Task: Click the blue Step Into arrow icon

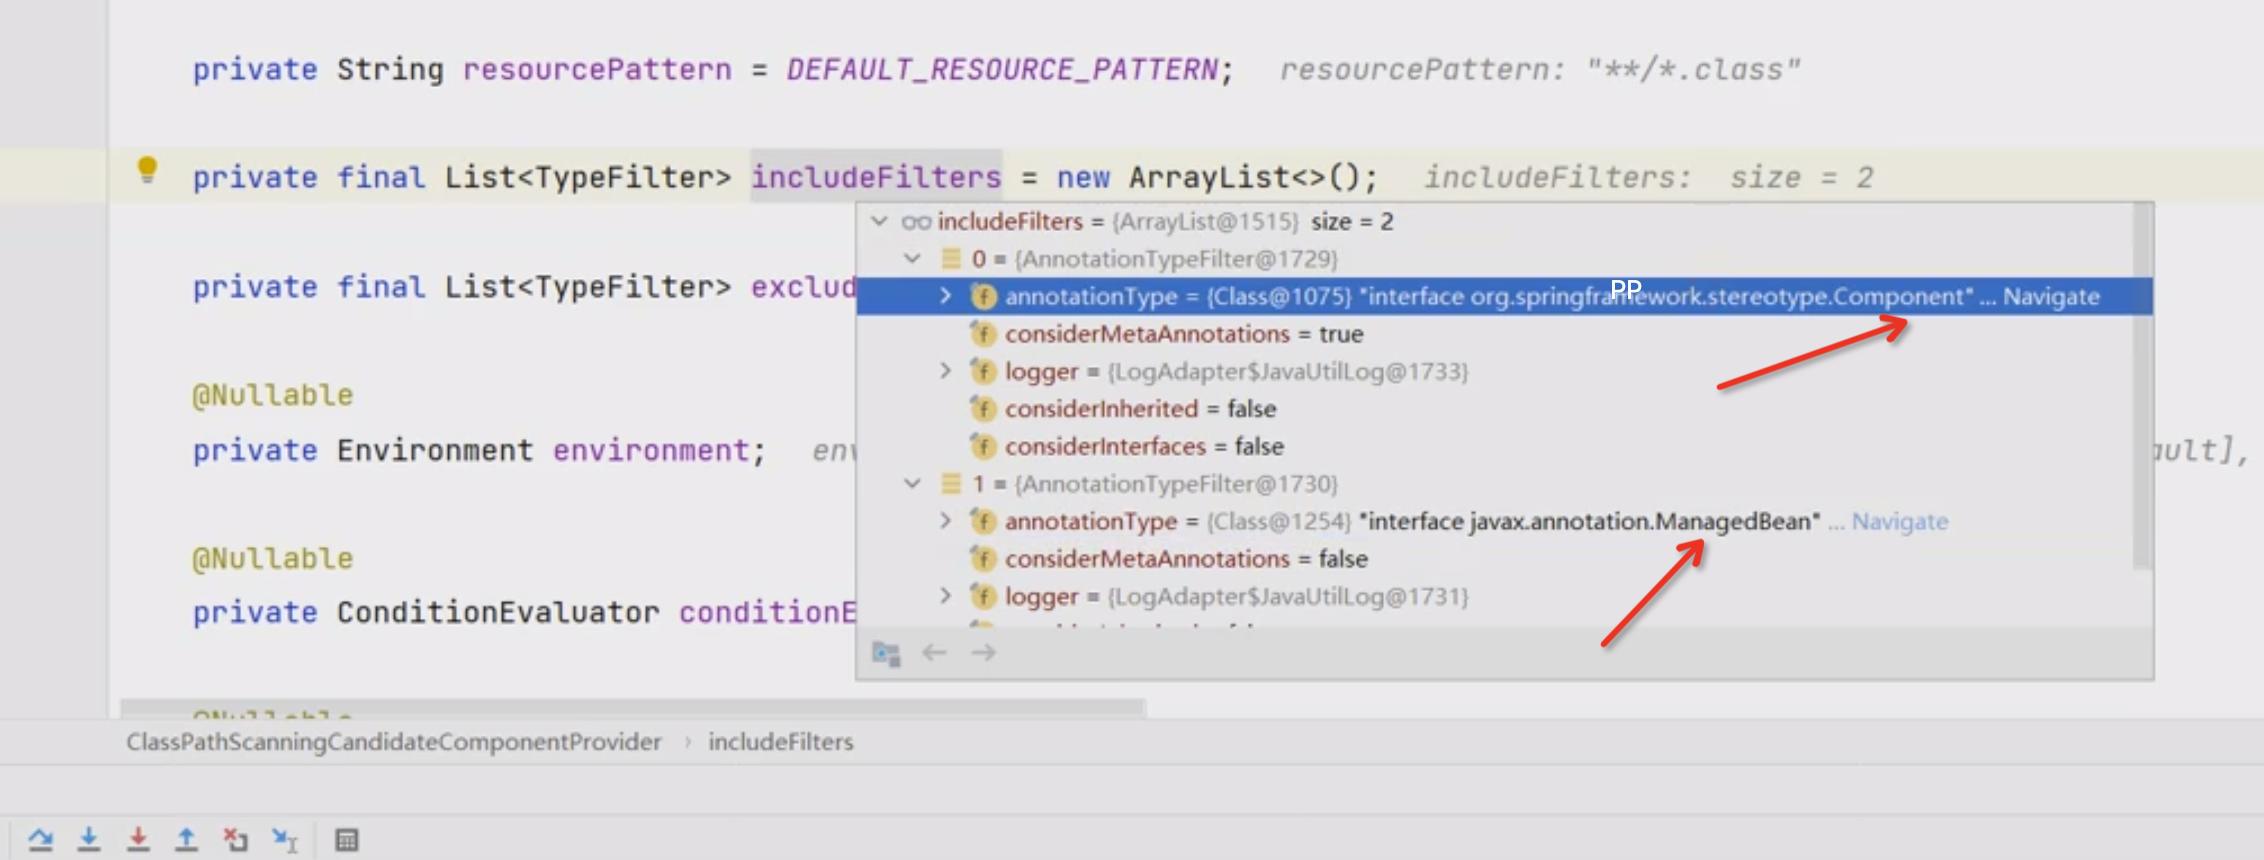Action: 89,839
